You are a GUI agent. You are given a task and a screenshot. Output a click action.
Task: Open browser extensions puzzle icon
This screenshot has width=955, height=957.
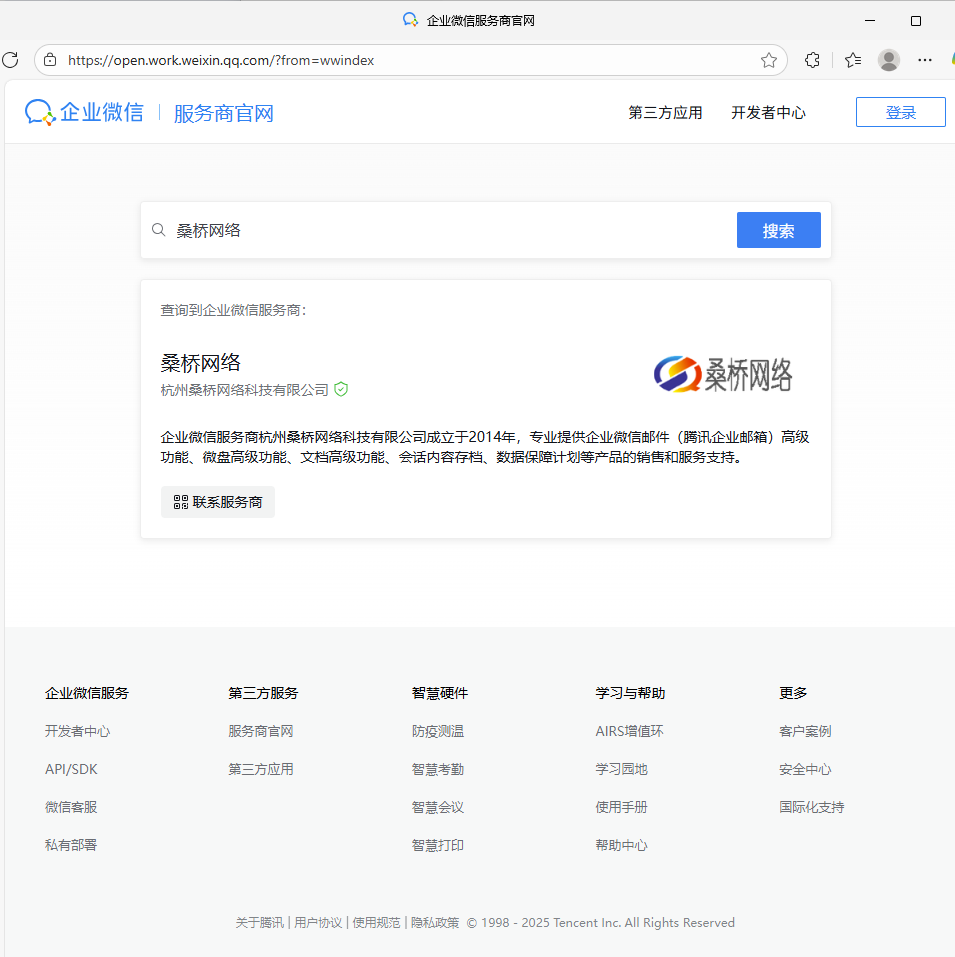[812, 60]
